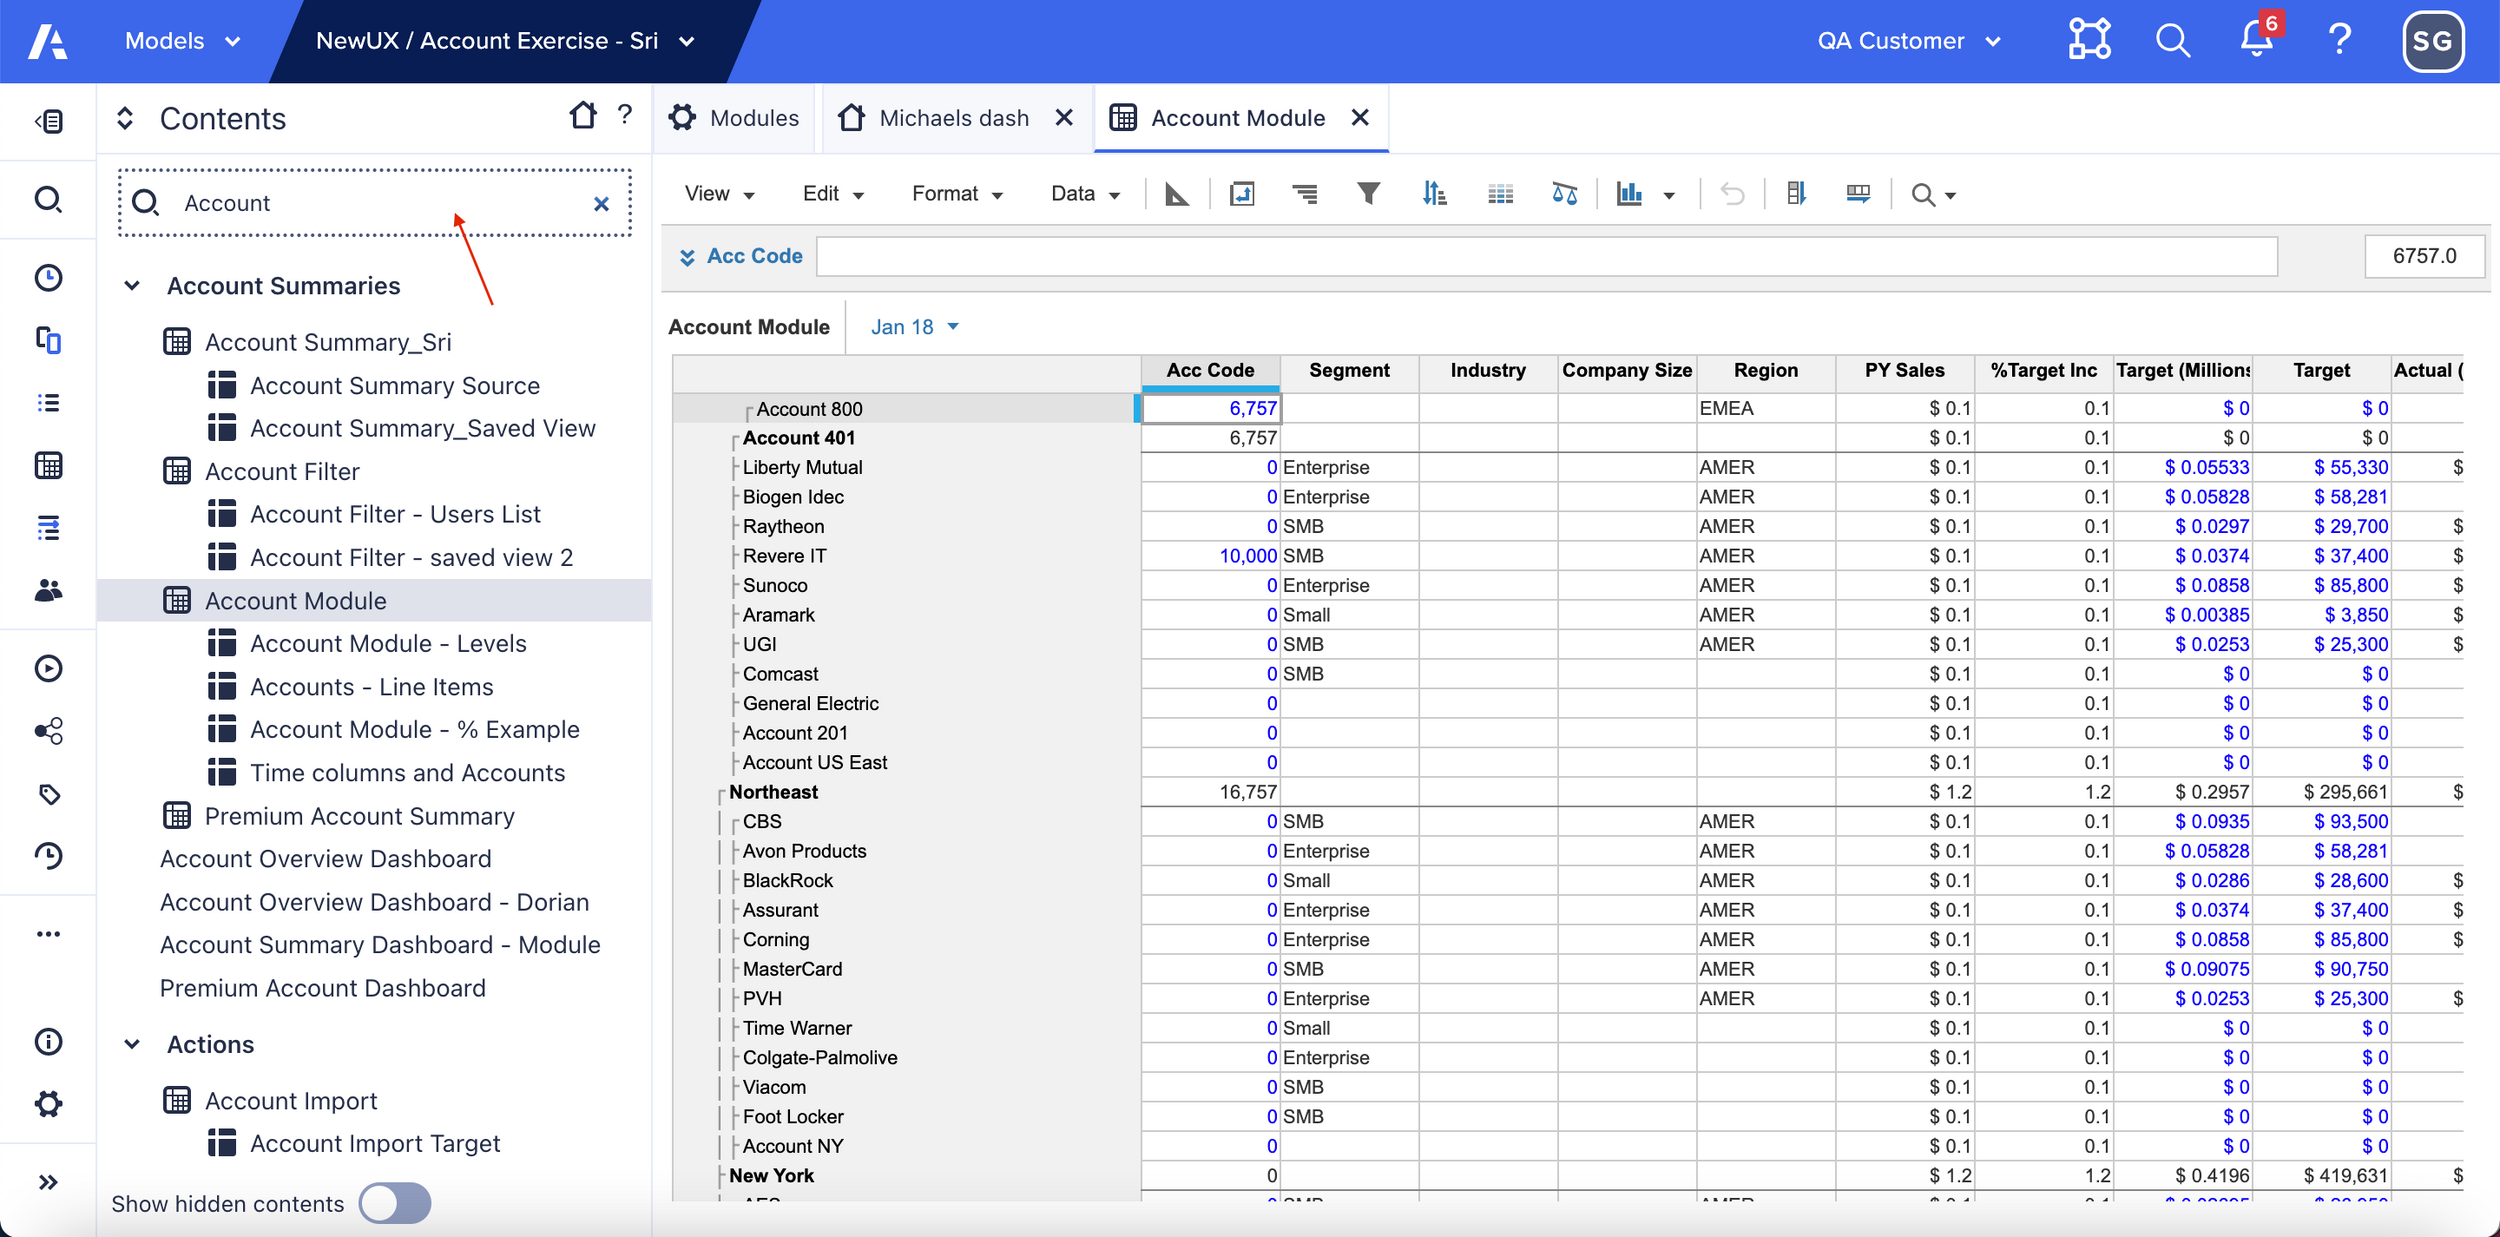Open the settings gear in the left sidebar
The image size is (2500, 1237).
click(x=47, y=1103)
